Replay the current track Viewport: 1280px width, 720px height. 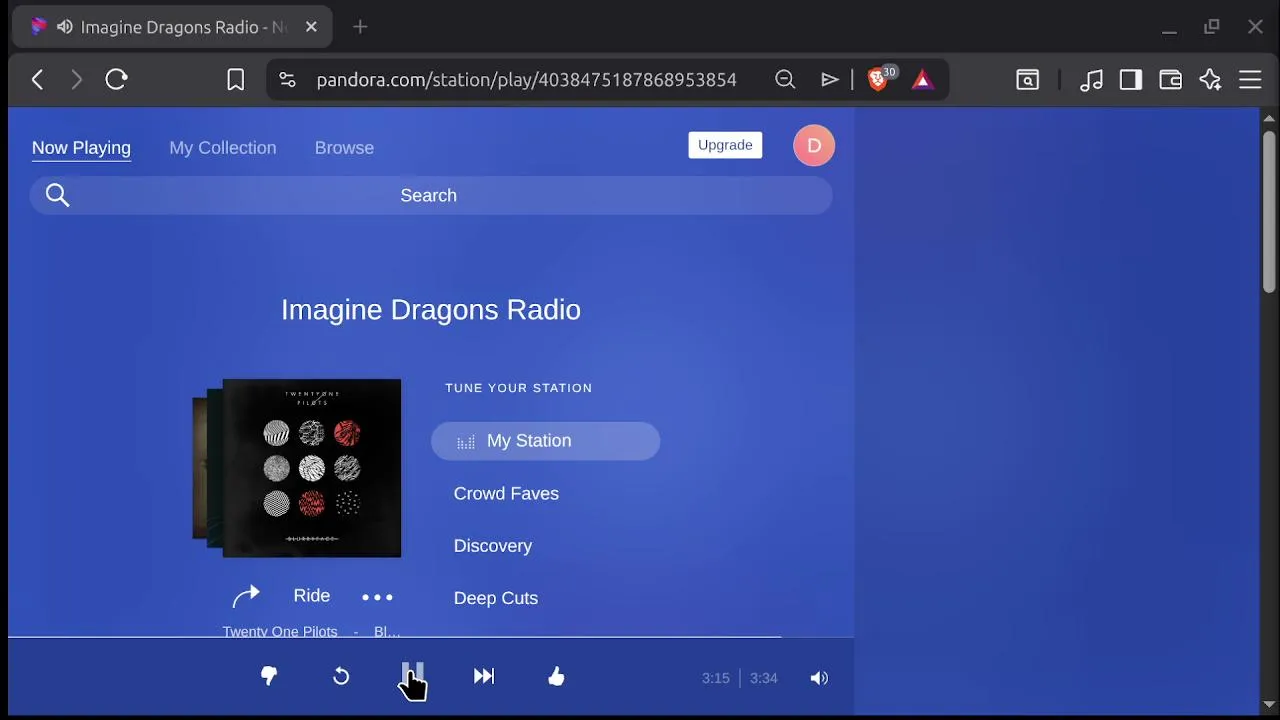coord(341,677)
